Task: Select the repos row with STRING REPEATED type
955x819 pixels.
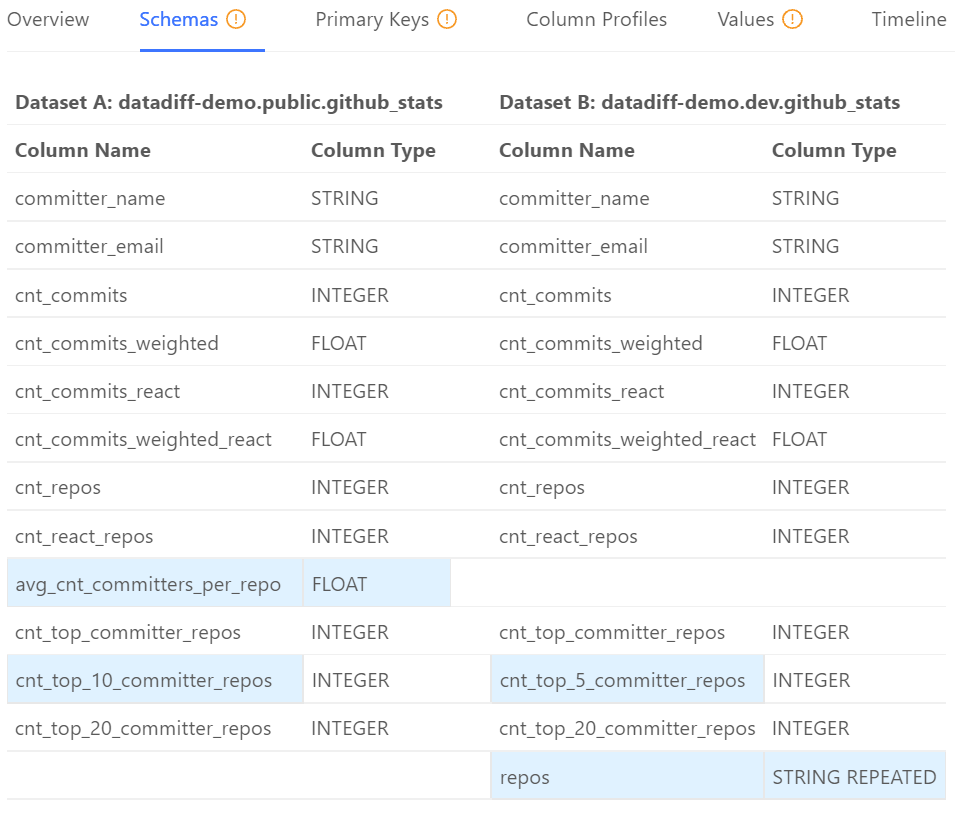Action: (522, 776)
